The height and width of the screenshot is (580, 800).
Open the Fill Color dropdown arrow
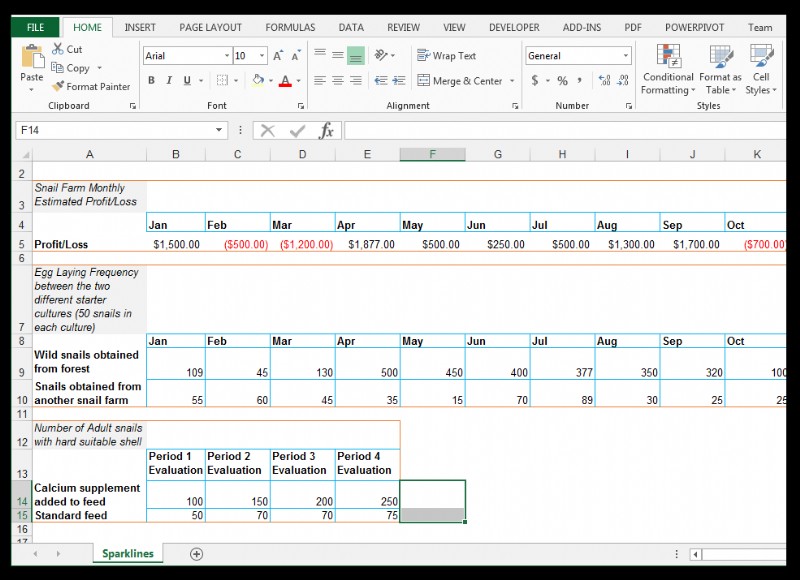click(270, 78)
